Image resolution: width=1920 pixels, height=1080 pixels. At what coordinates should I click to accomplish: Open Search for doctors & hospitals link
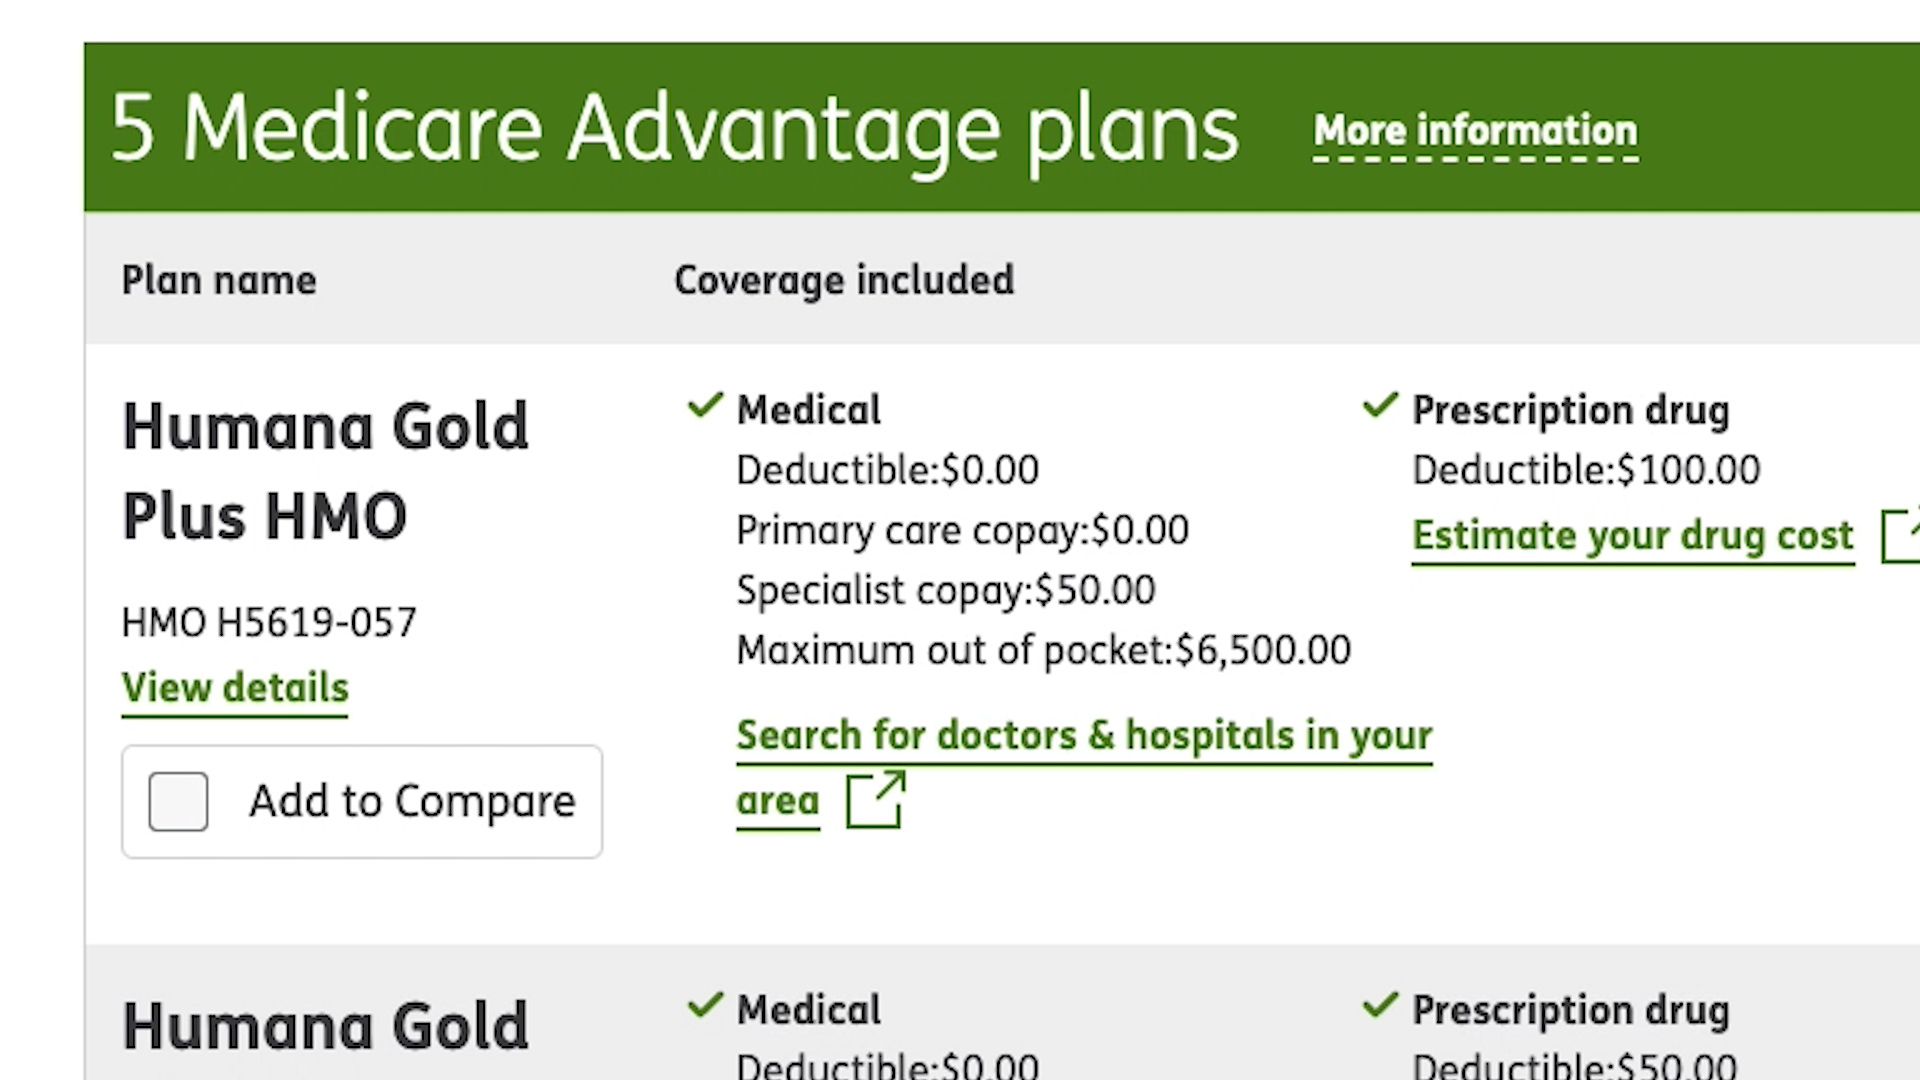coord(1084,768)
